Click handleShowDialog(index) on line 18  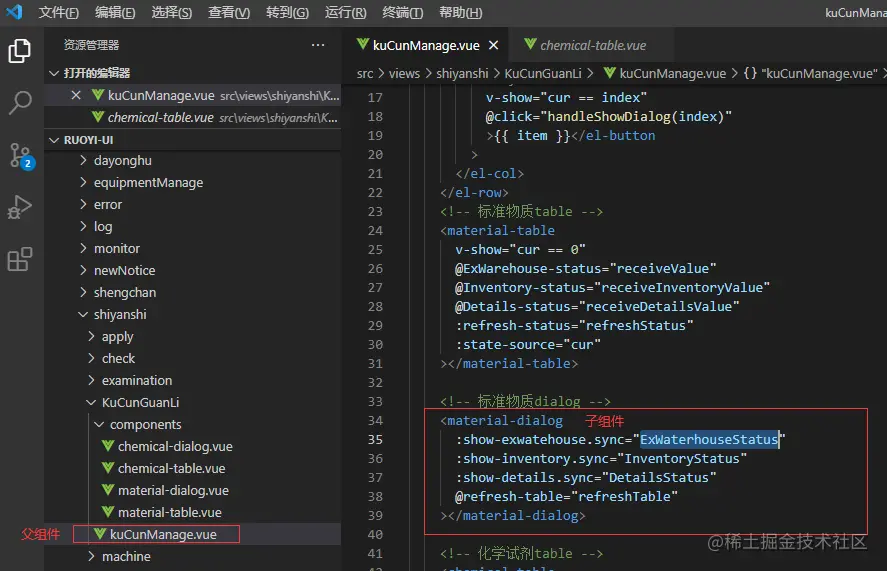[x=635, y=117]
